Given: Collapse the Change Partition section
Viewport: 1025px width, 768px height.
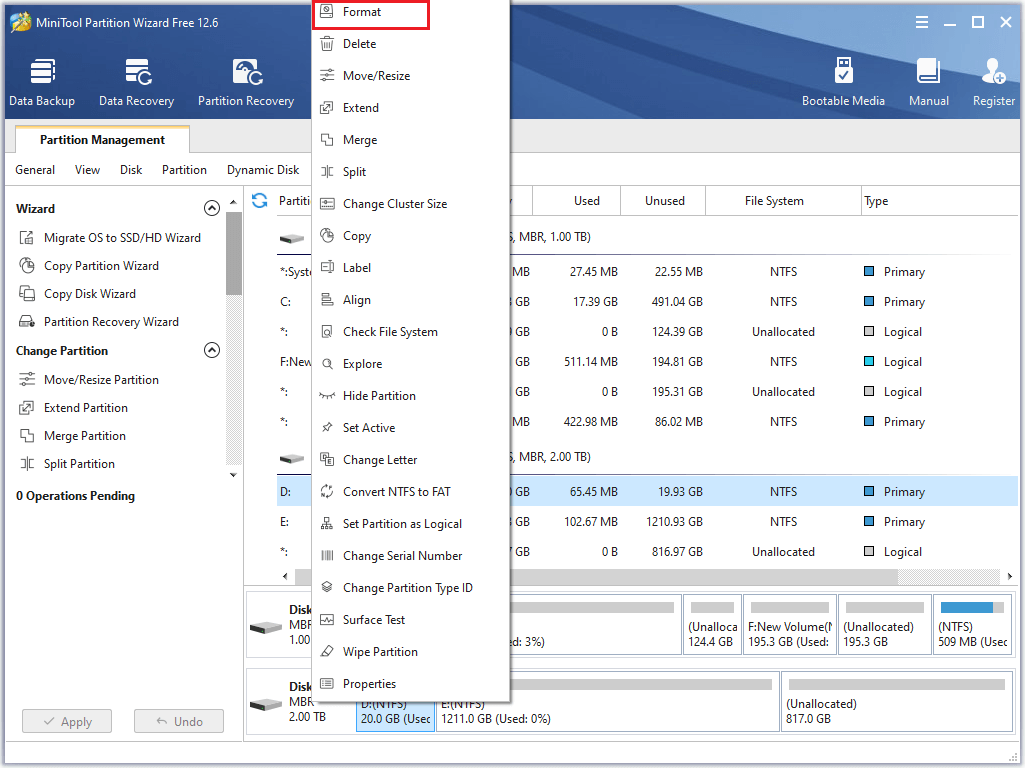Looking at the screenshot, I should coord(212,350).
